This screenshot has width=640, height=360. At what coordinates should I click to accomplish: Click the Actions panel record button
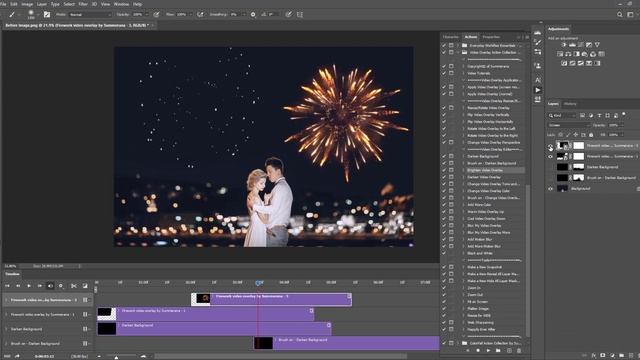(x=478, y=351)
